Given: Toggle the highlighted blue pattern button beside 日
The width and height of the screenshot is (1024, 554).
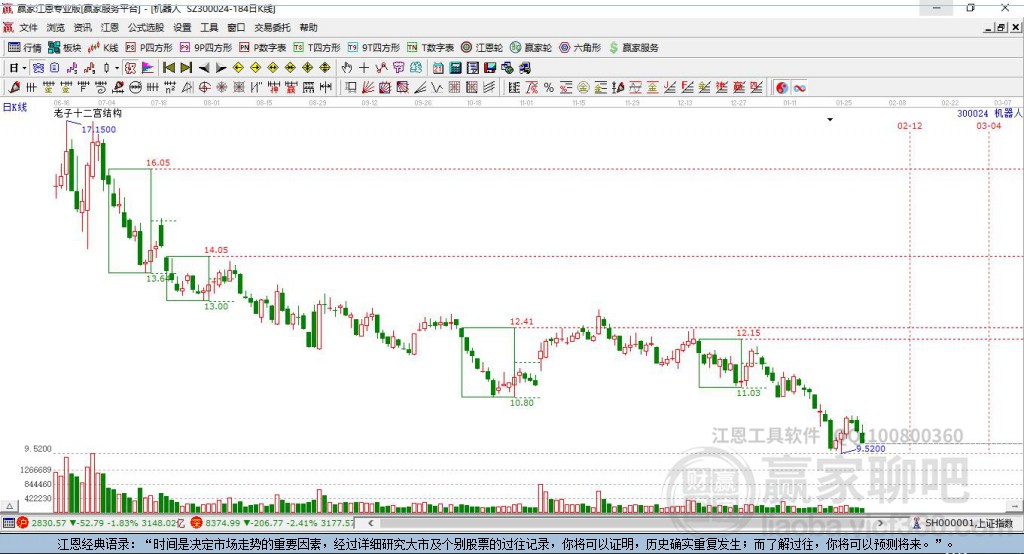Looking at the screenshot, I should pos(39,68).
